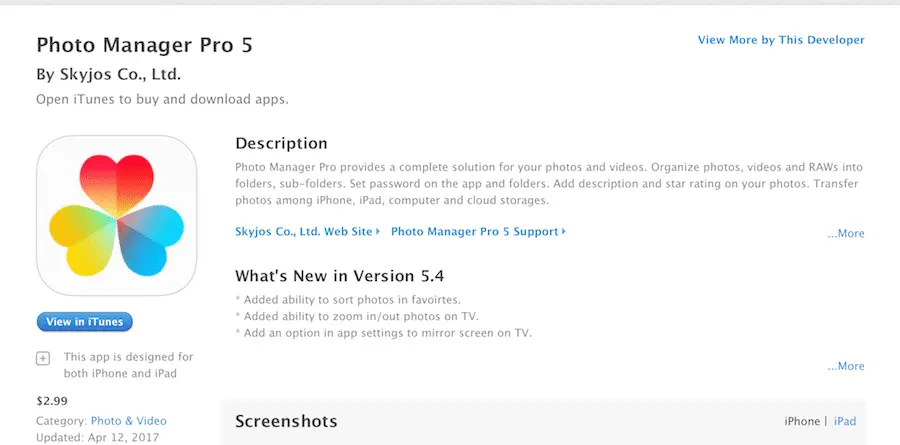Visit the Skyjos Co., Ltd. Web Site link
900x445 pixels.
[x=307, y=232]
